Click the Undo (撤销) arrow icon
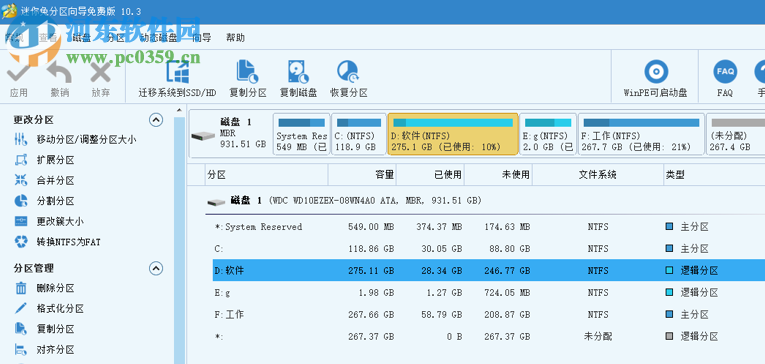765x364 pixels. click(60, 73)
